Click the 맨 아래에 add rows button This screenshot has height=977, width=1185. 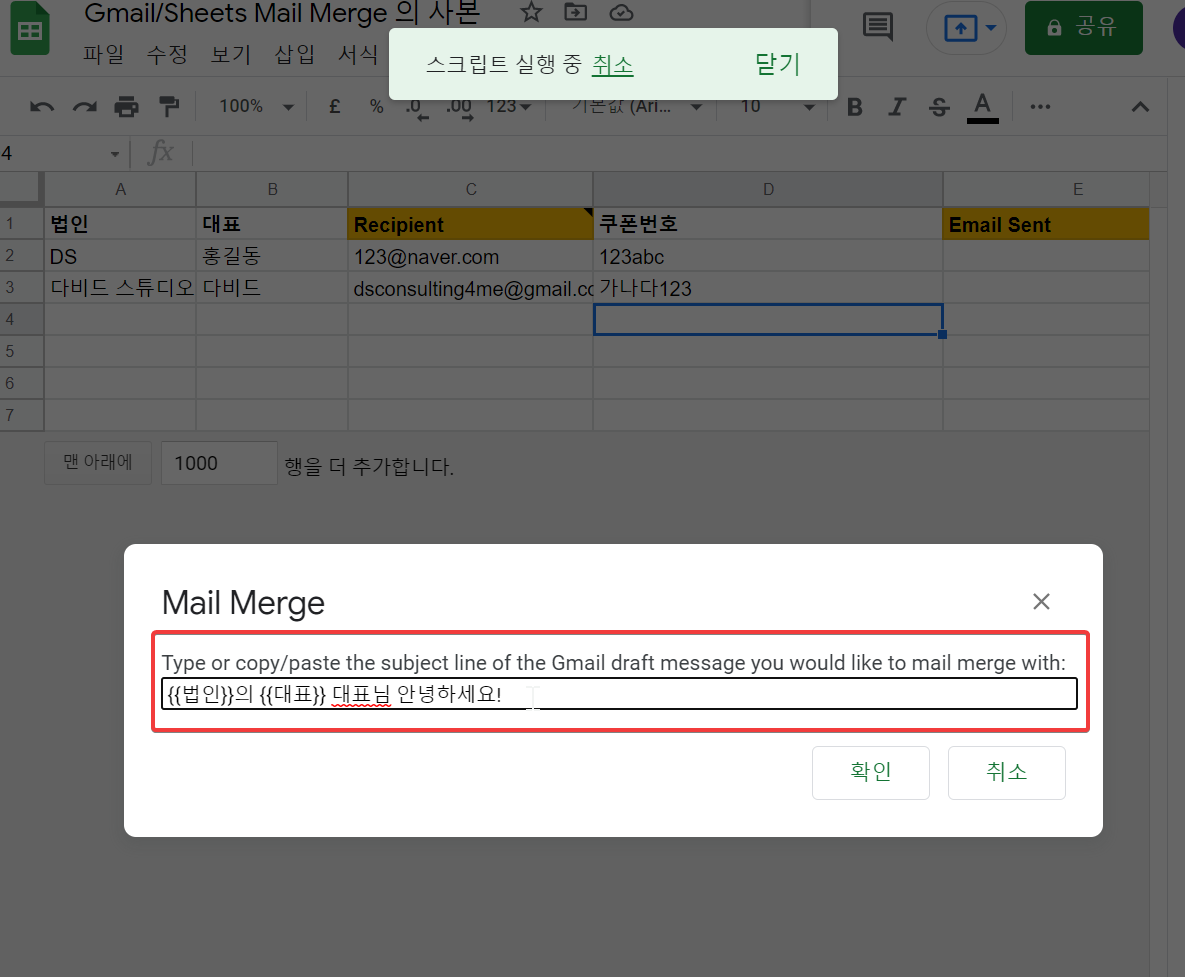point(98,462)
